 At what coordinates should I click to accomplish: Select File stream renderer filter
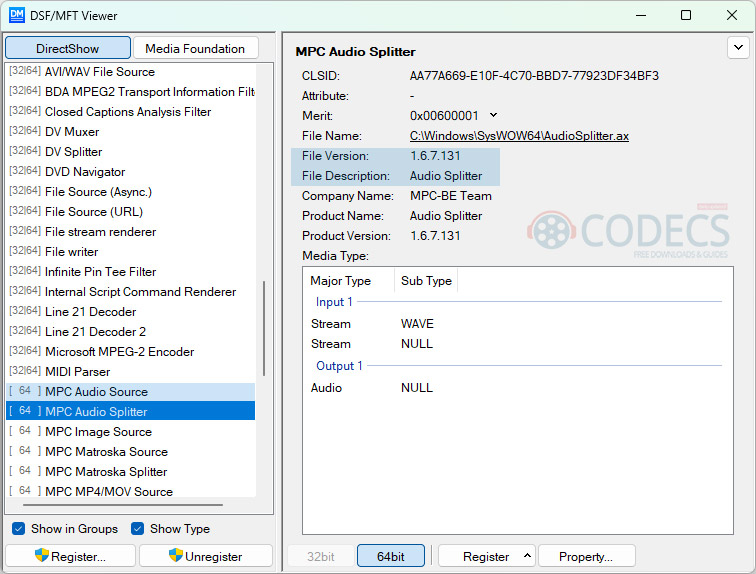tap(131, 232)
